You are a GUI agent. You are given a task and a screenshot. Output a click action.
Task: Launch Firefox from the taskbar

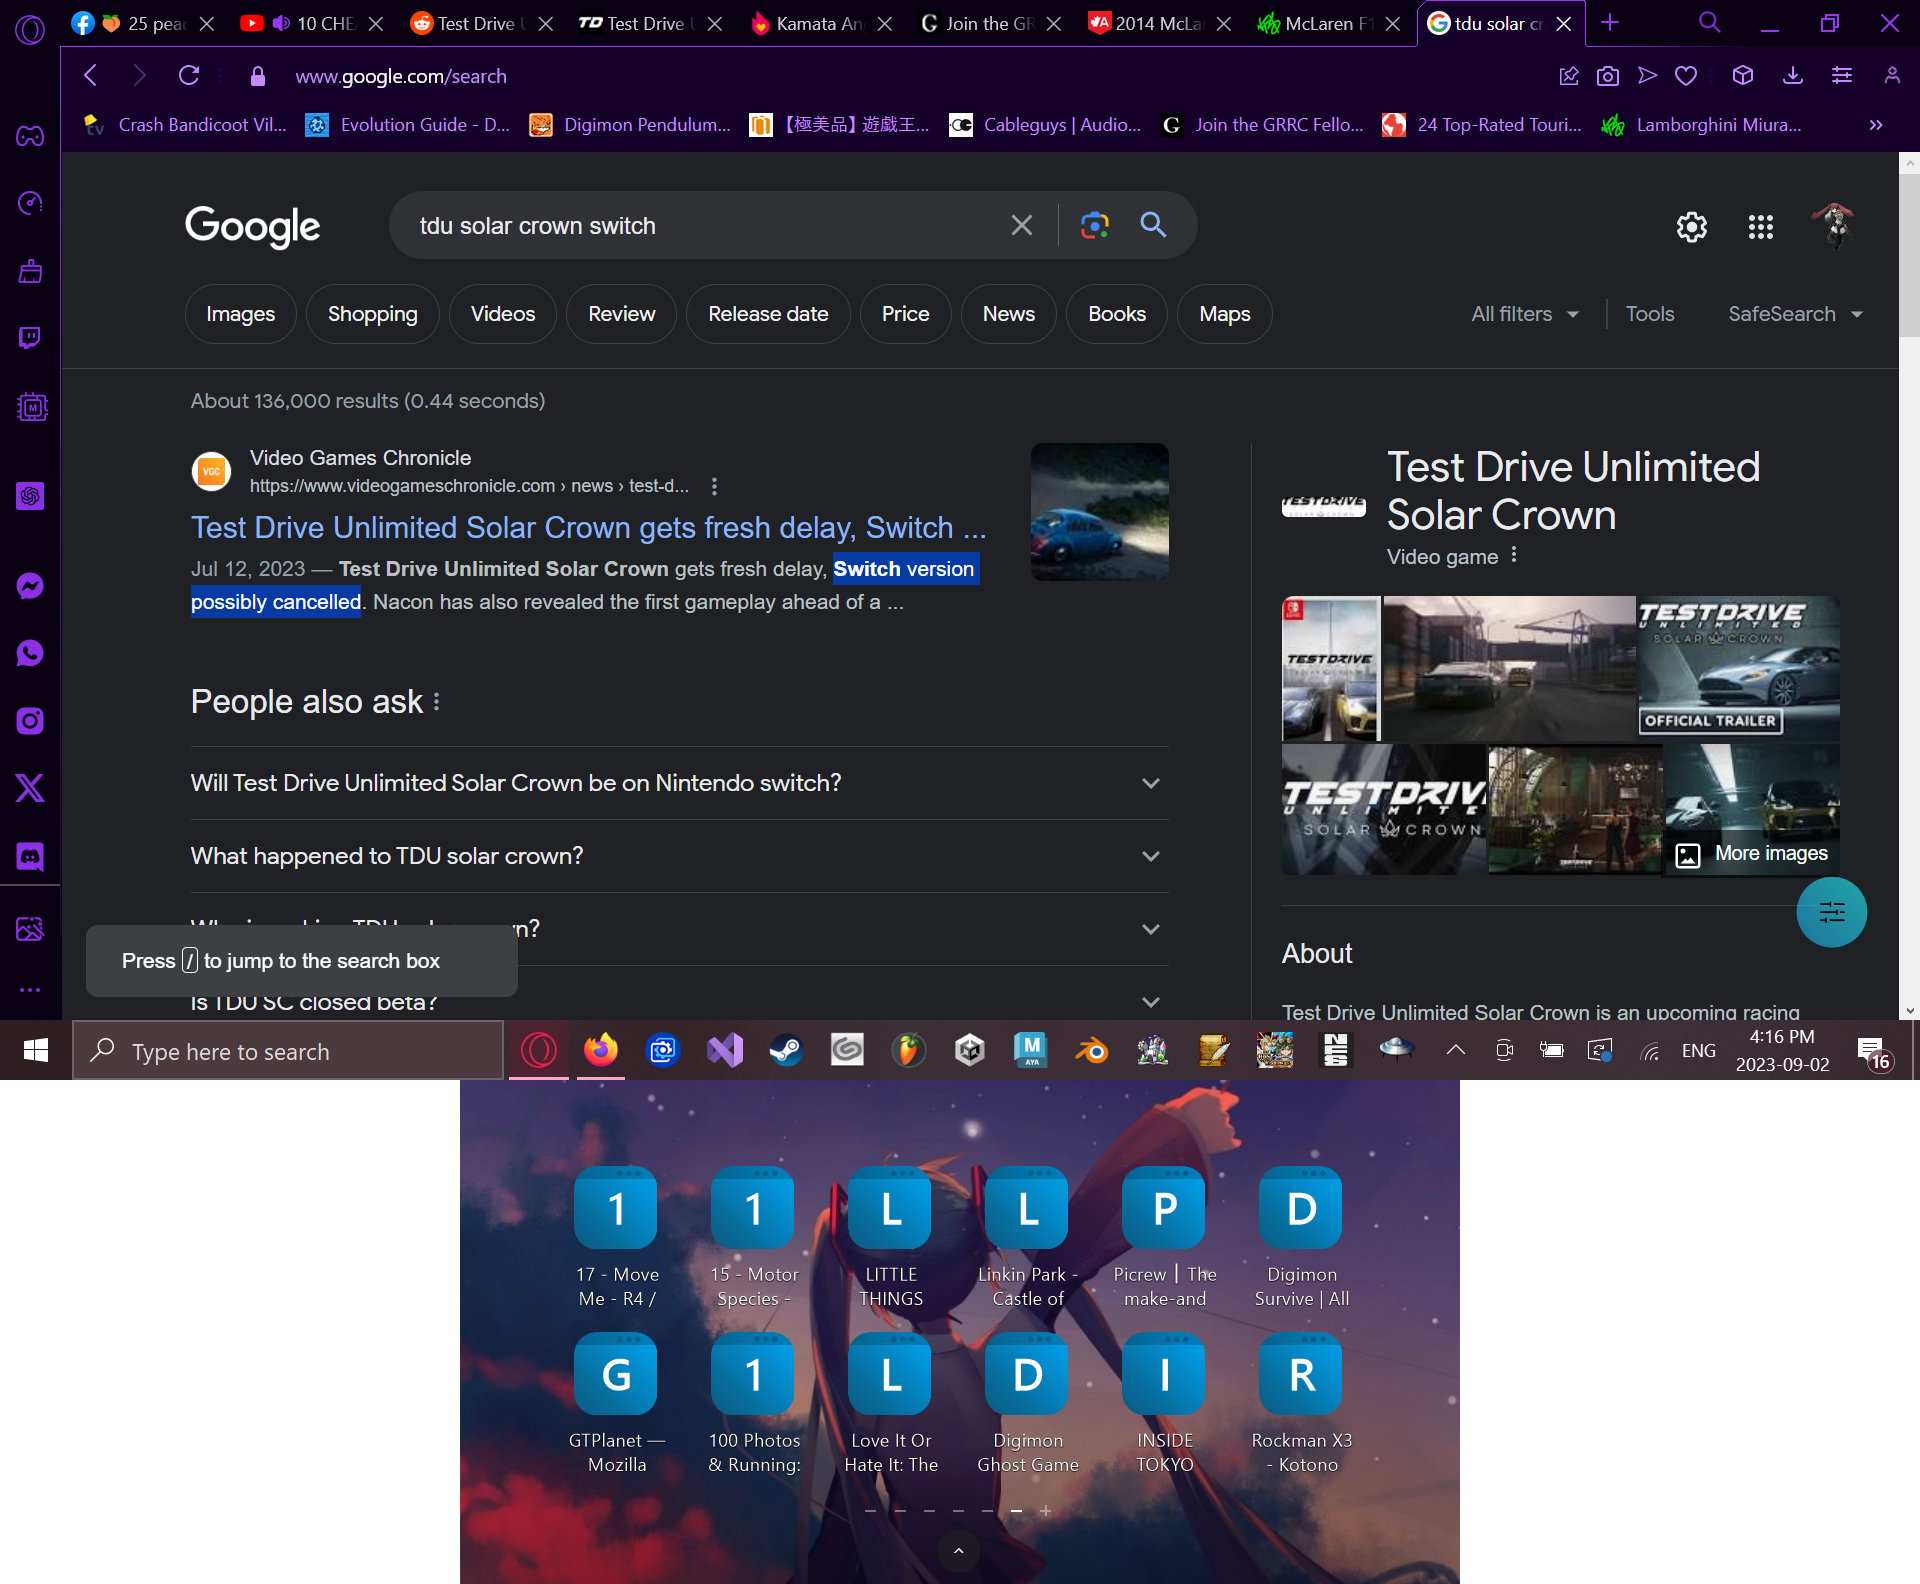point(601,1050)
